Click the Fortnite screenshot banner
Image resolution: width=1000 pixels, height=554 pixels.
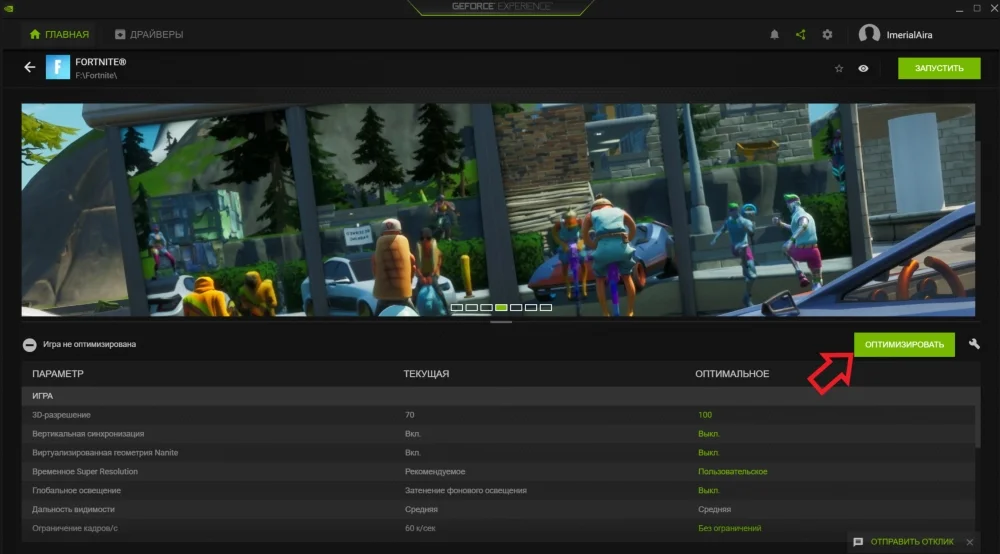[498, 210]
